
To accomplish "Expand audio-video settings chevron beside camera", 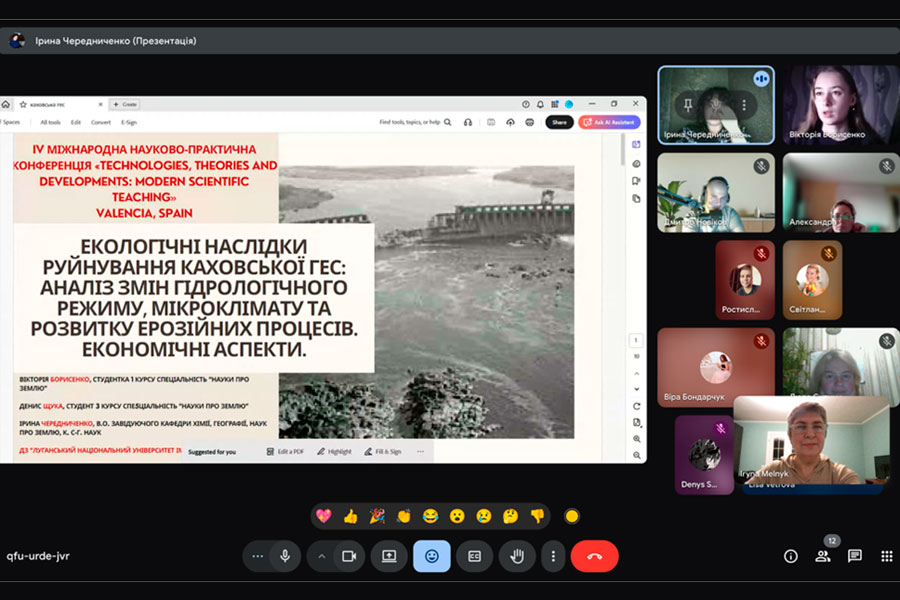I will point(321,556).
